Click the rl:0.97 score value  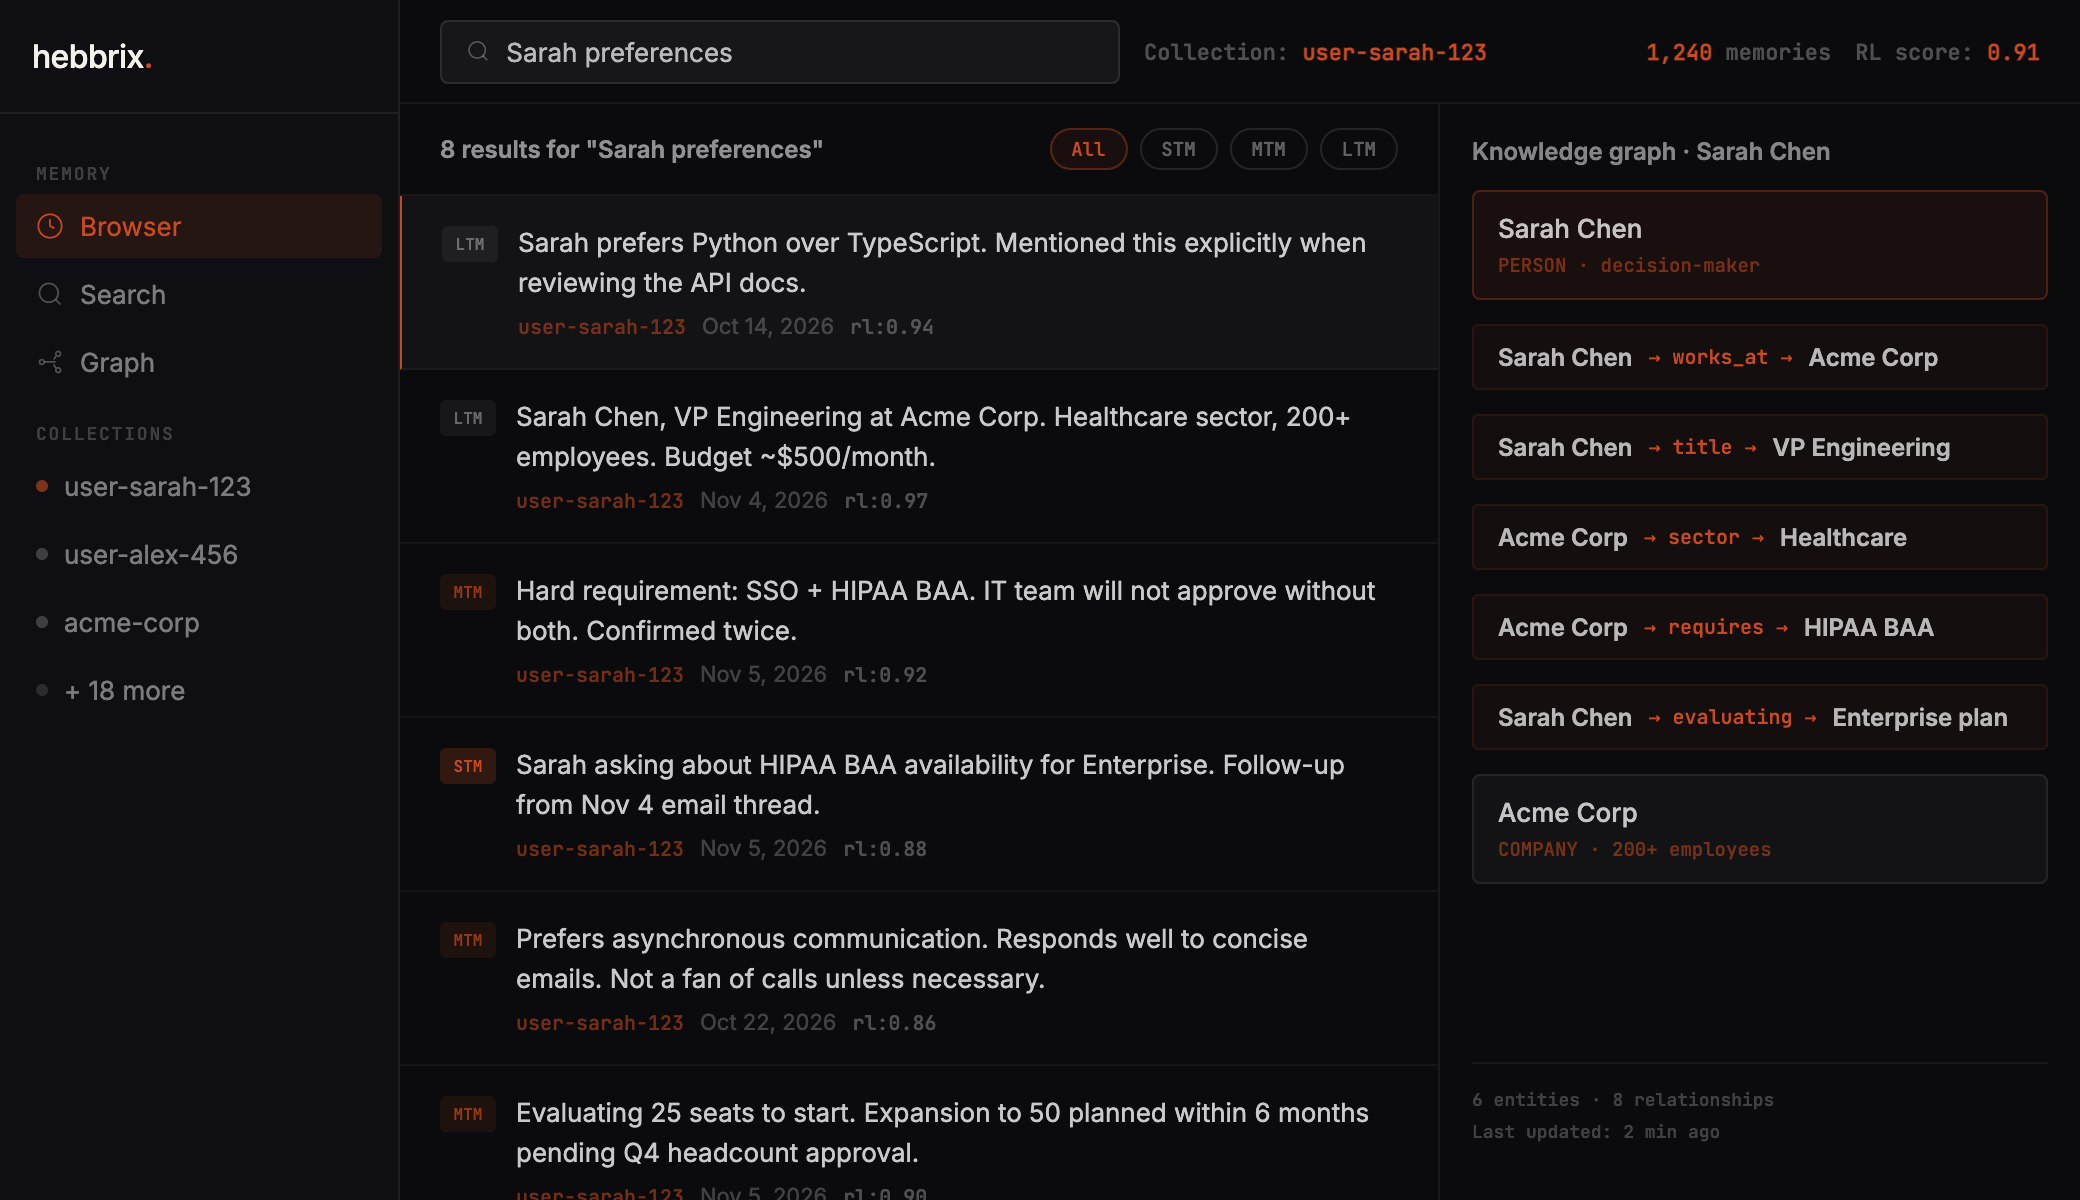pyautogui.click(x=885, y=500)
